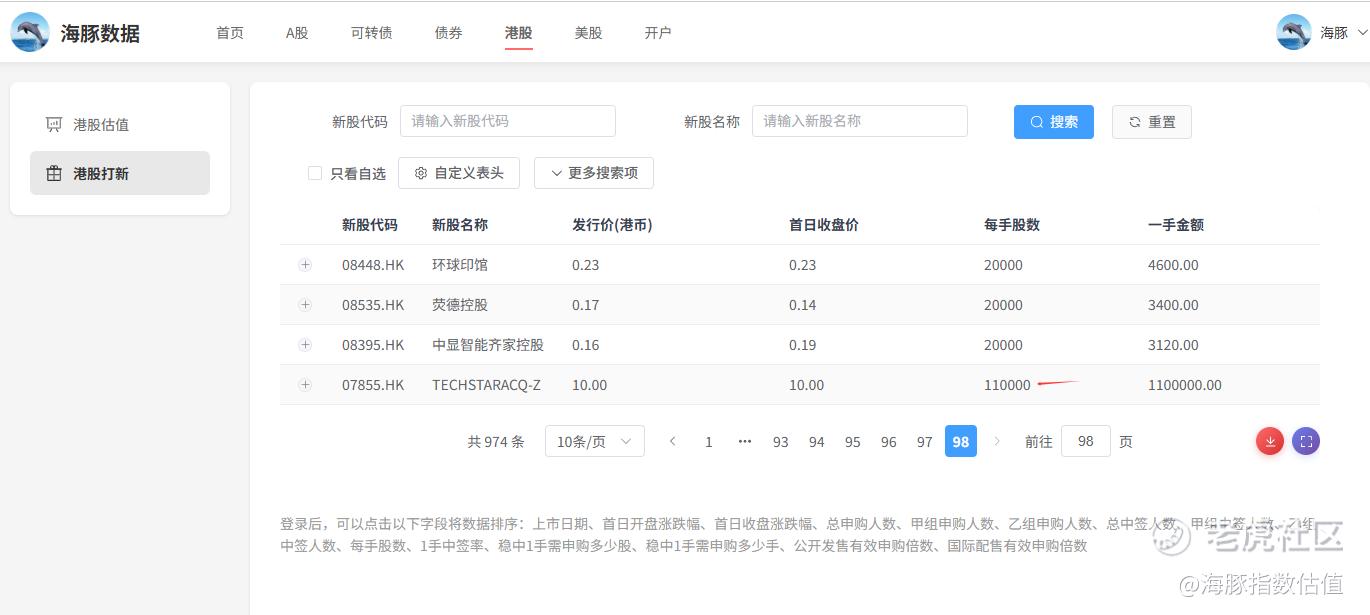Switch to the 美股 tab

click(x=588, y=32)
